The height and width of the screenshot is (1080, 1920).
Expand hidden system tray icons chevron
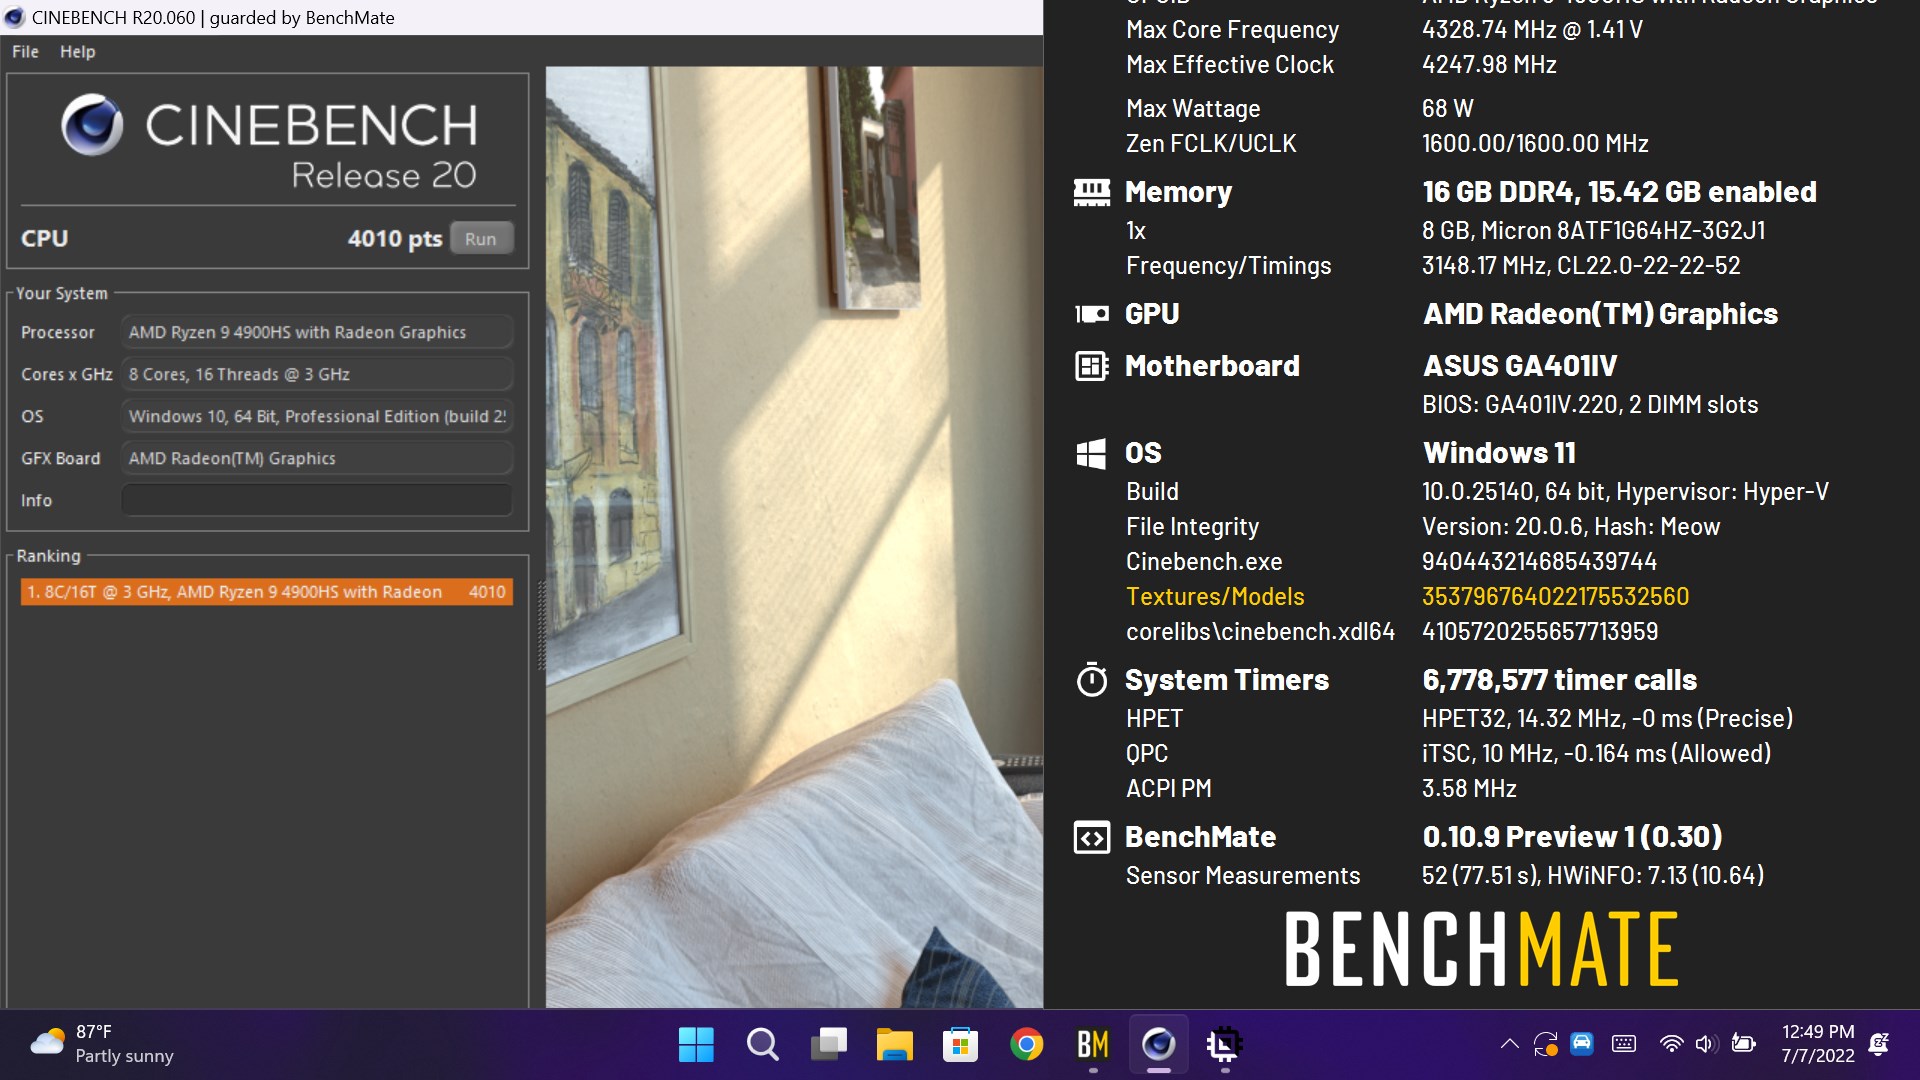tap(1509, 1044)
